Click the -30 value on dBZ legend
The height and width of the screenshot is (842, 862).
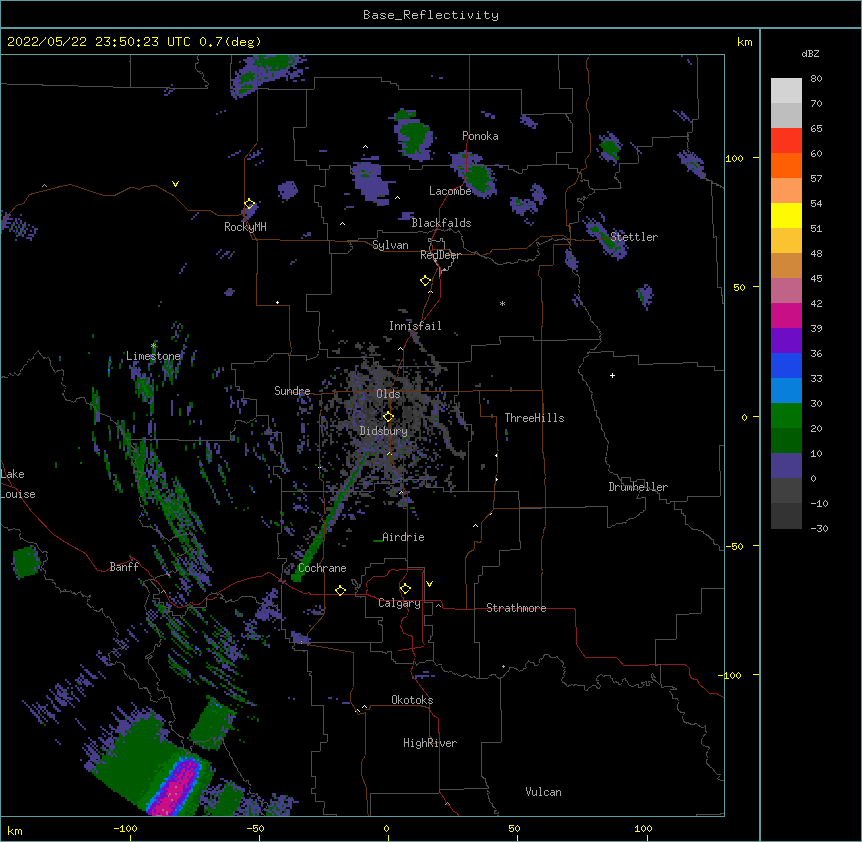coord(819,528)
